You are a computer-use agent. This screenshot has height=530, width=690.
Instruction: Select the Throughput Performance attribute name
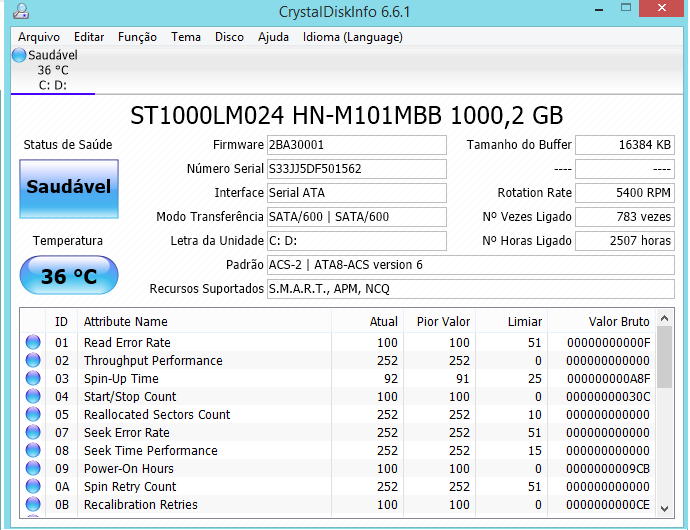tap(153, 361)
